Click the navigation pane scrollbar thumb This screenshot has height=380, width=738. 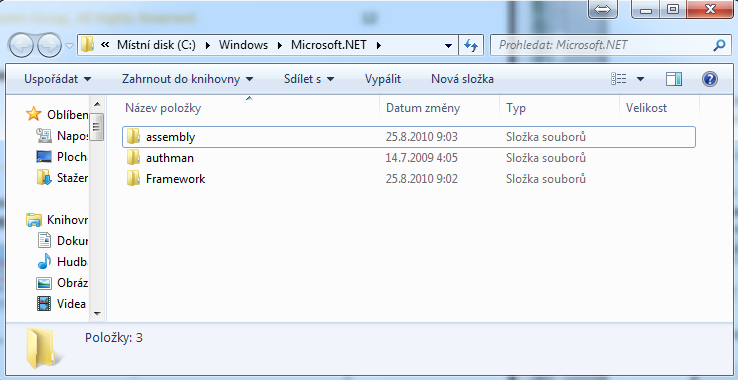(x=97, y=126)
